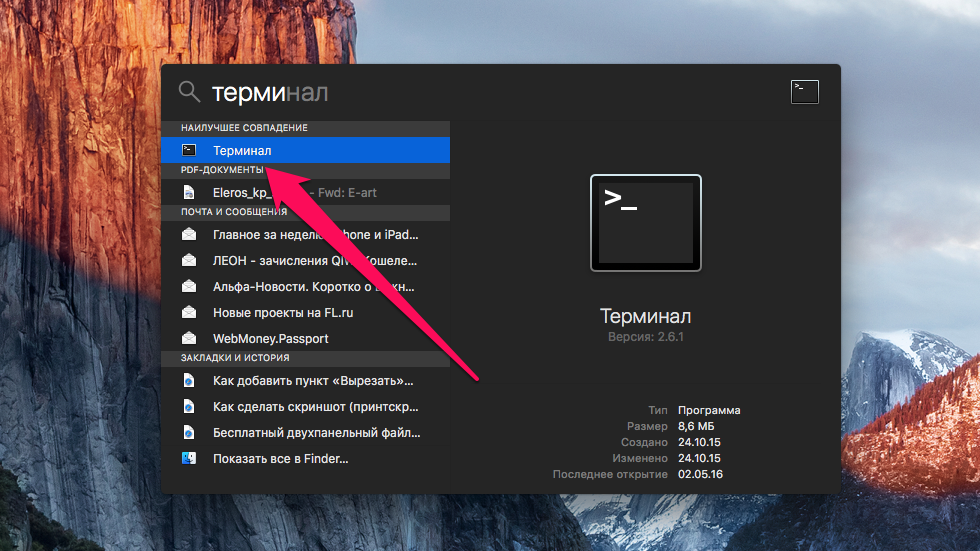Click the Finder icon beside Показать все в Finder

[189, 459]
